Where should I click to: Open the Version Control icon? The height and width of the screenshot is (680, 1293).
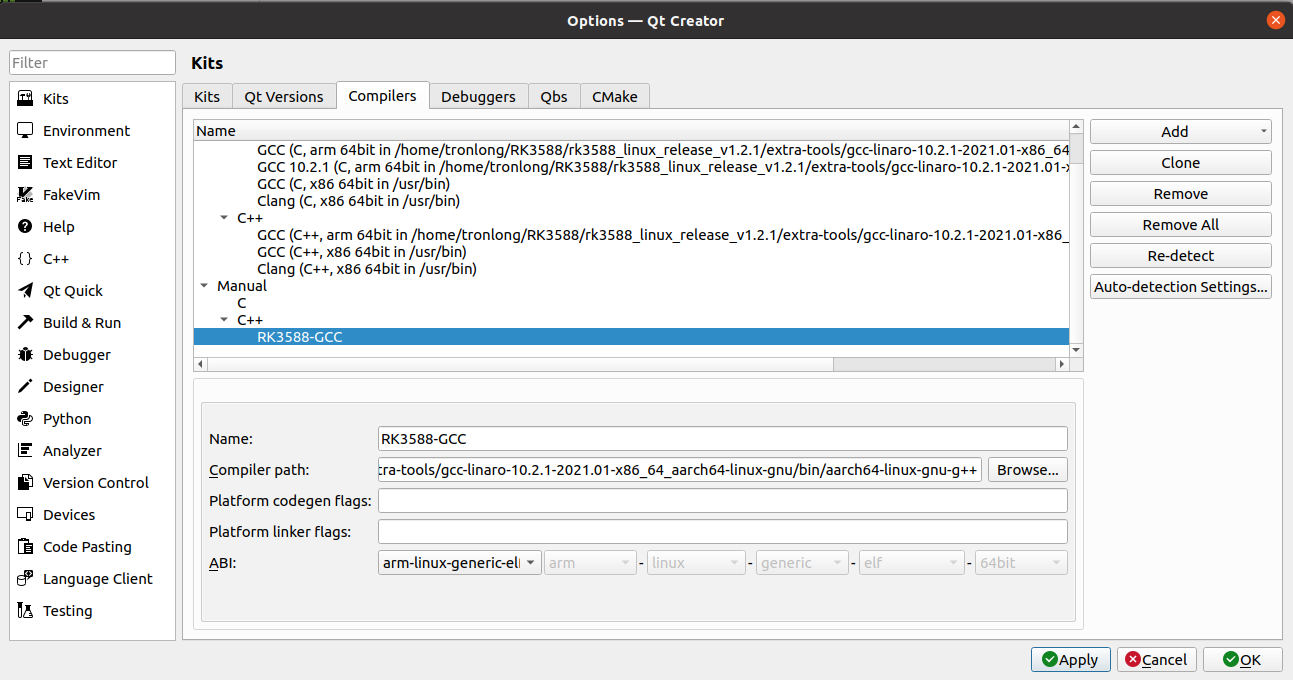[26, 483]
